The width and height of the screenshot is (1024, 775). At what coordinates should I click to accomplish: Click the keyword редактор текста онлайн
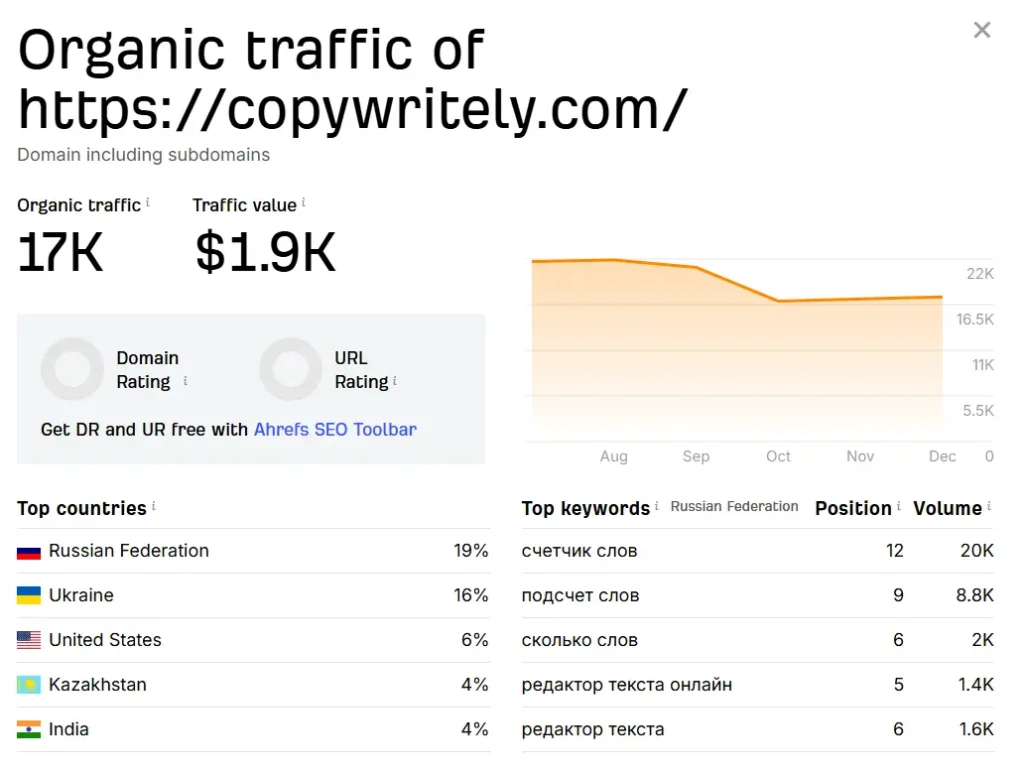click(626, 685)
